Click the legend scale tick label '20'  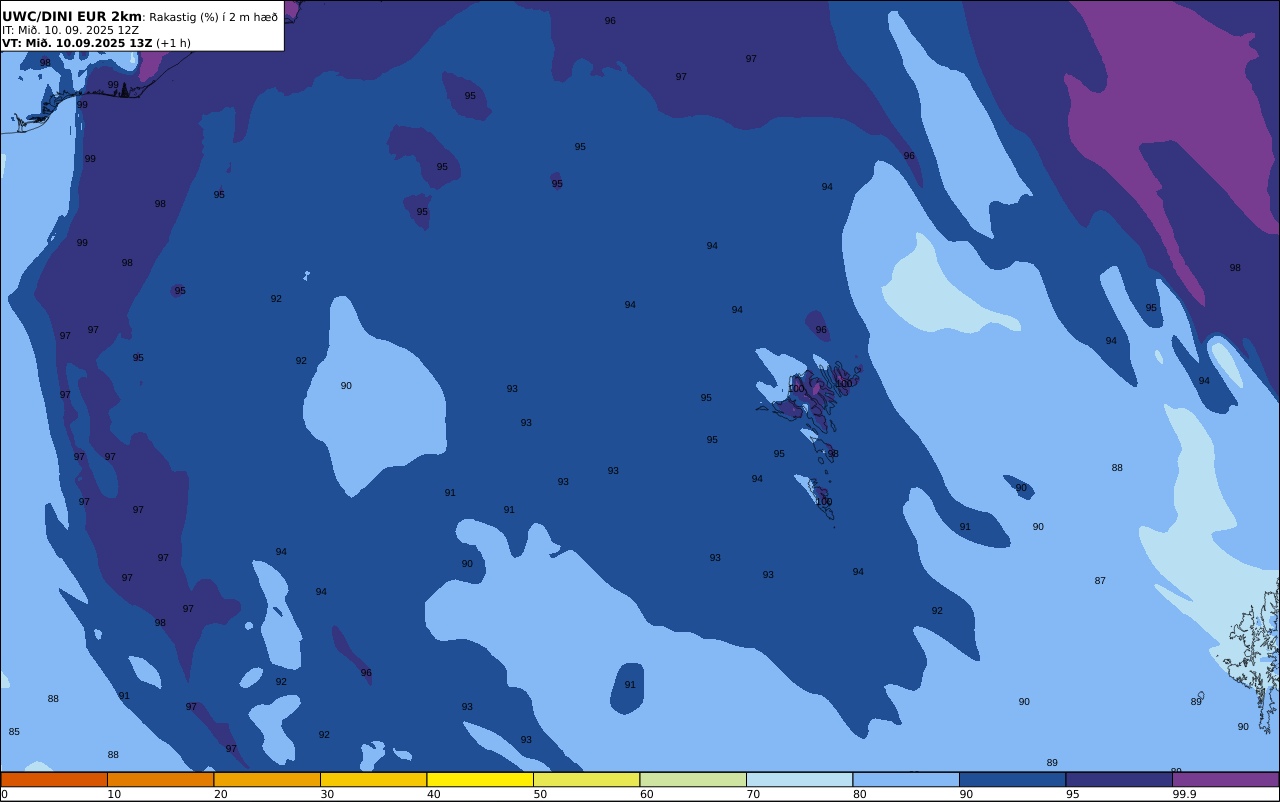pos(220,794)
